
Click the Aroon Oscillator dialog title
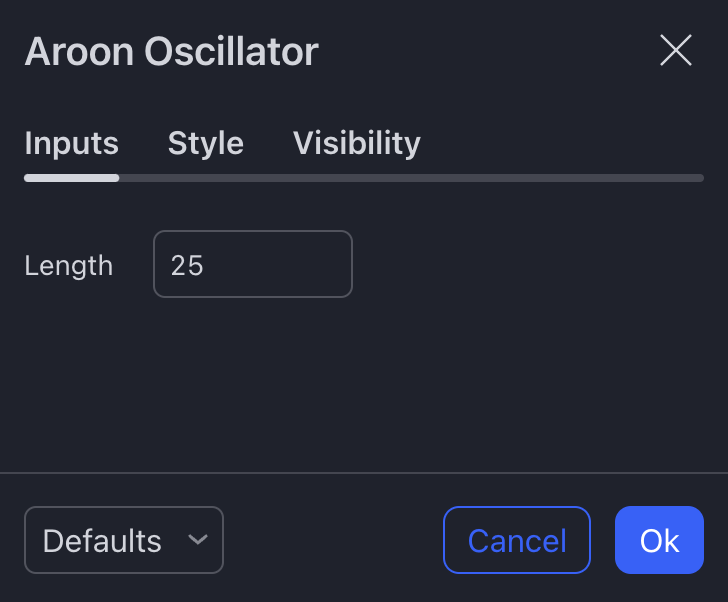171,51
